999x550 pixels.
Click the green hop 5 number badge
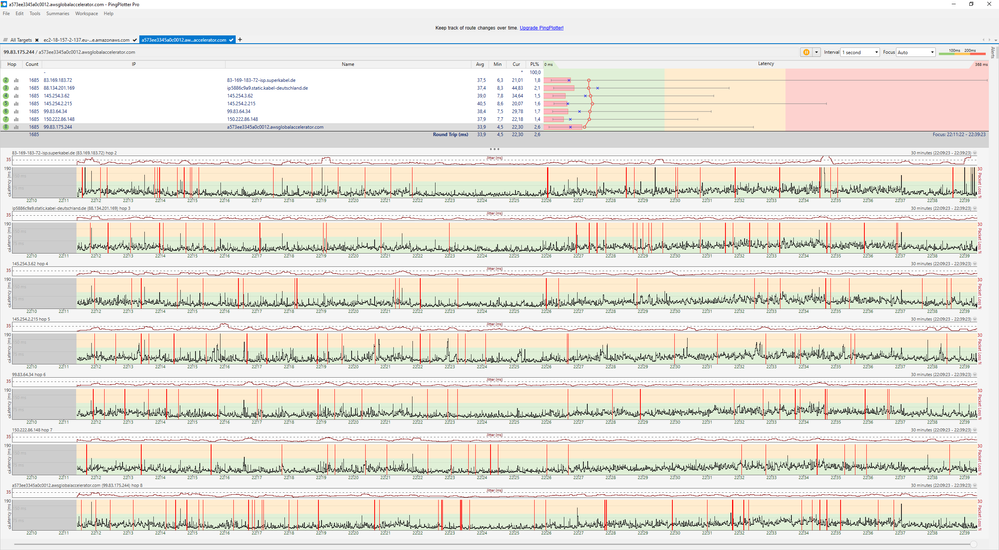tap(6, 103)
